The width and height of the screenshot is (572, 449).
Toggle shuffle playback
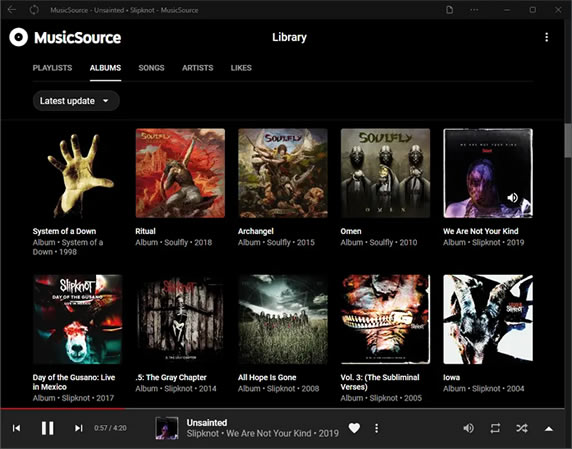(522, 428)
